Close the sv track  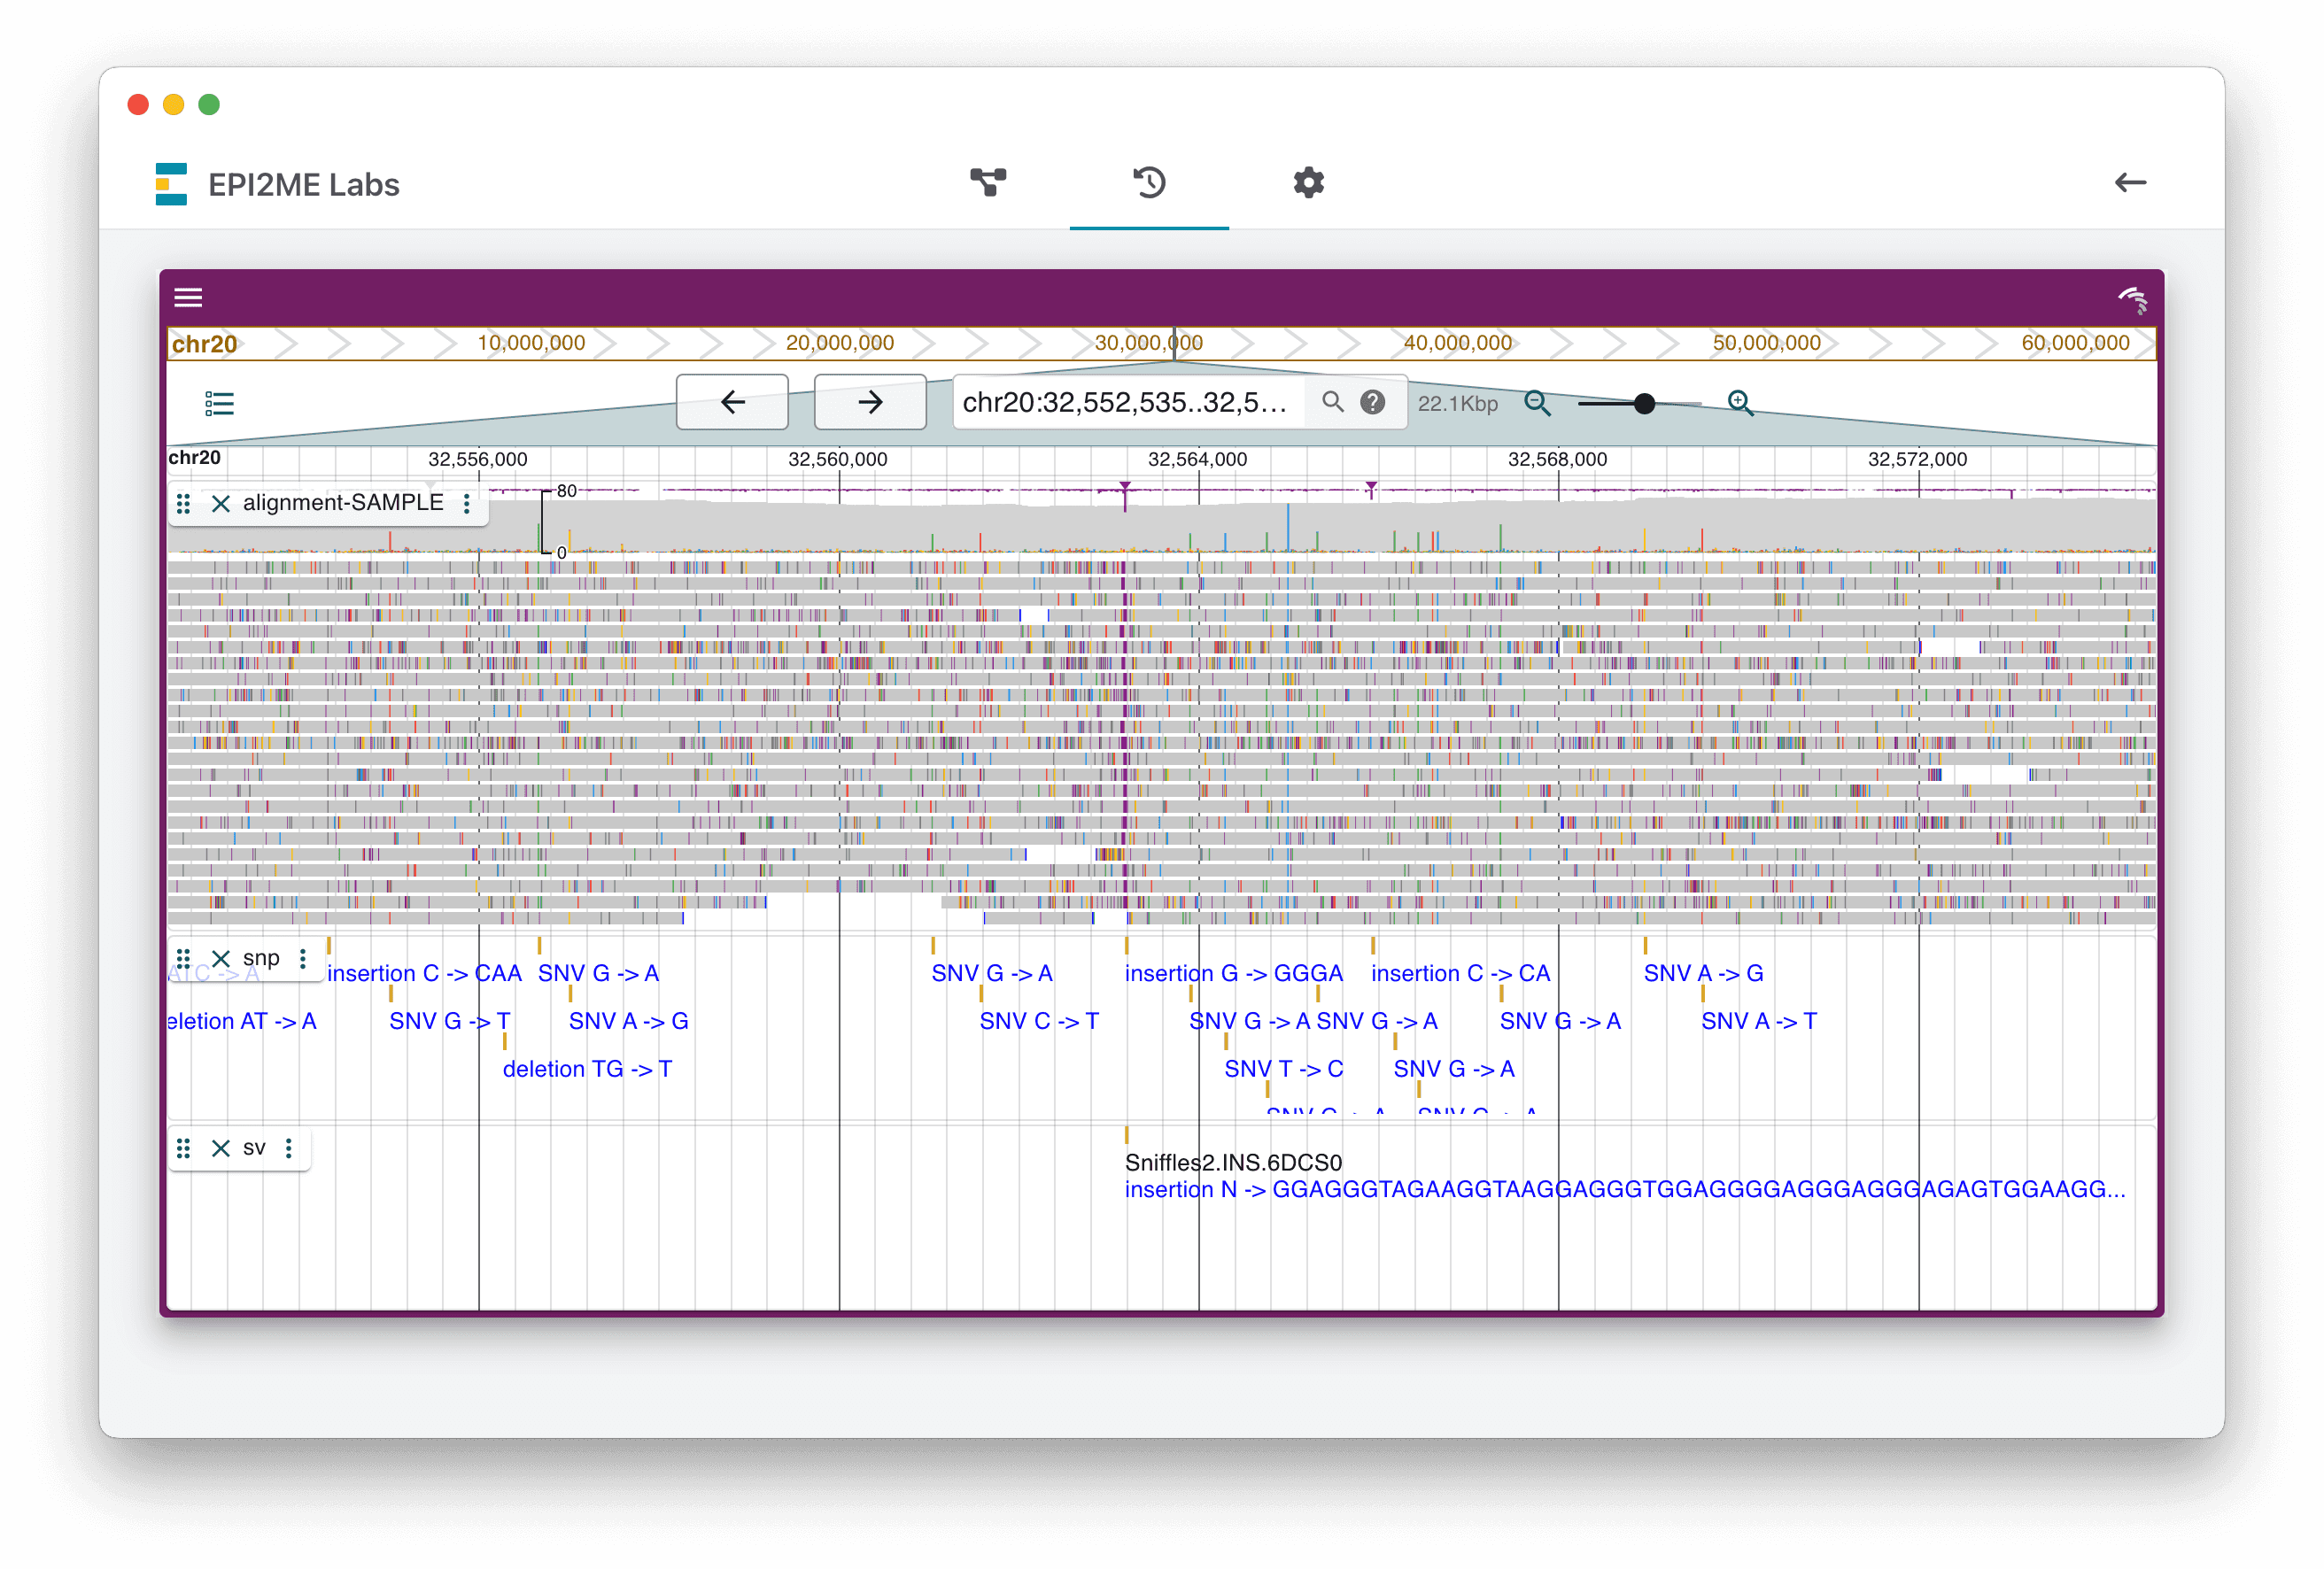tap(221, 1148)
